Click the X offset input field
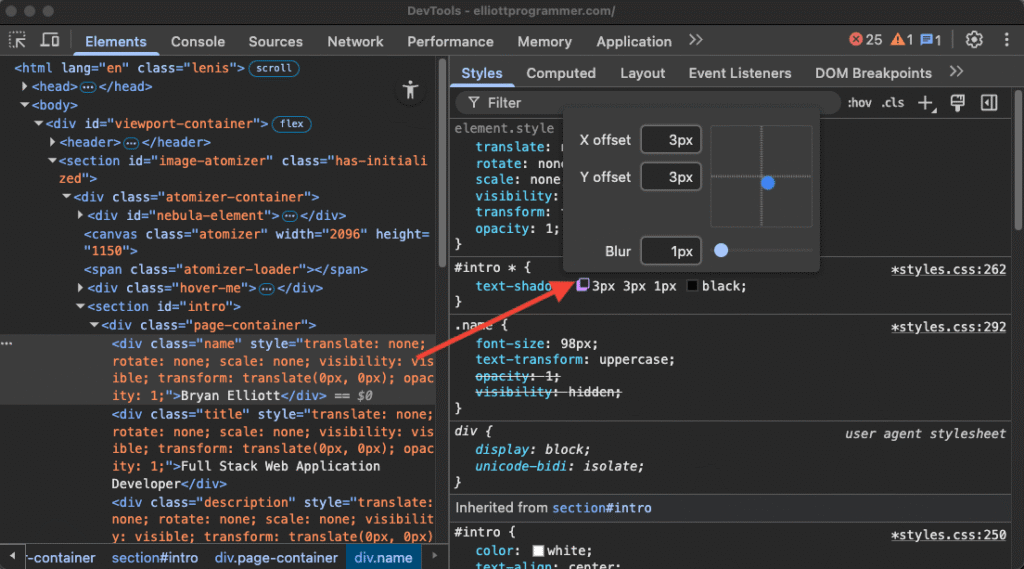The height and width of the screenshot is (569, 1024). tap(670, 140)
